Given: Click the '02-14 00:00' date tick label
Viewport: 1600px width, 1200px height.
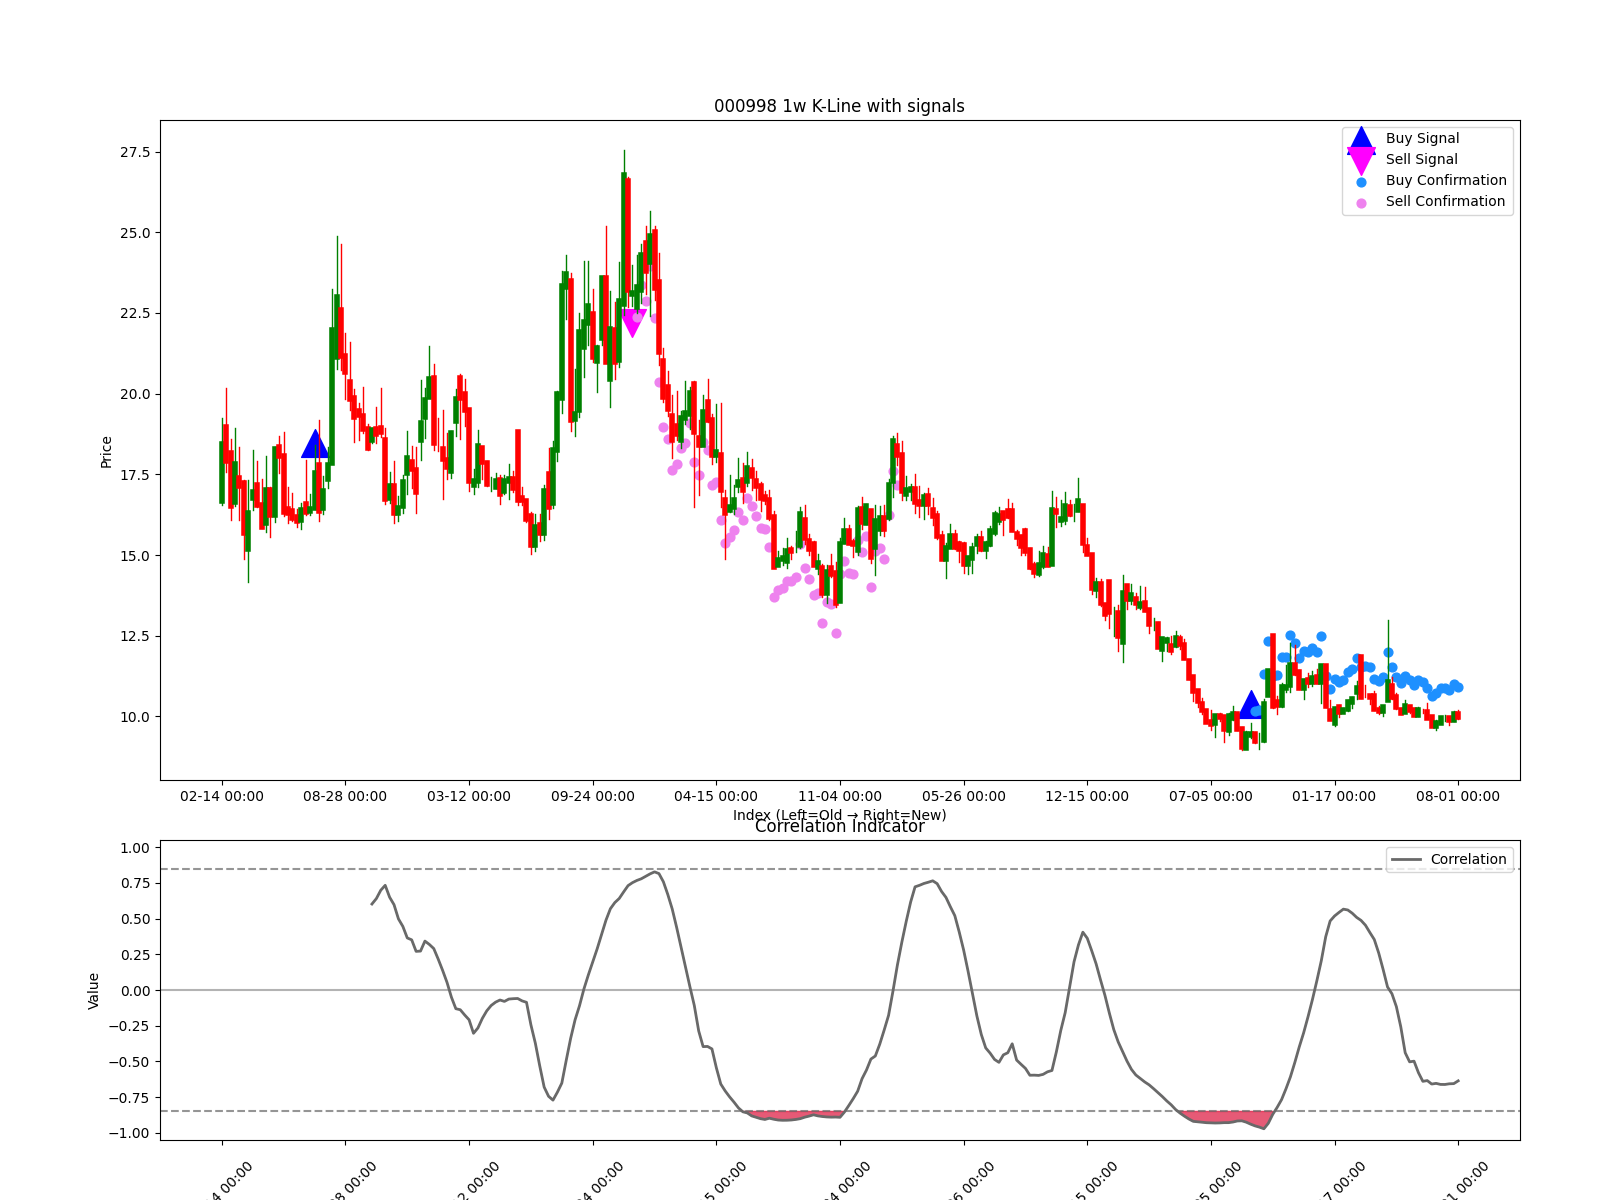Looking at the screenshot, I should [222, 796].
